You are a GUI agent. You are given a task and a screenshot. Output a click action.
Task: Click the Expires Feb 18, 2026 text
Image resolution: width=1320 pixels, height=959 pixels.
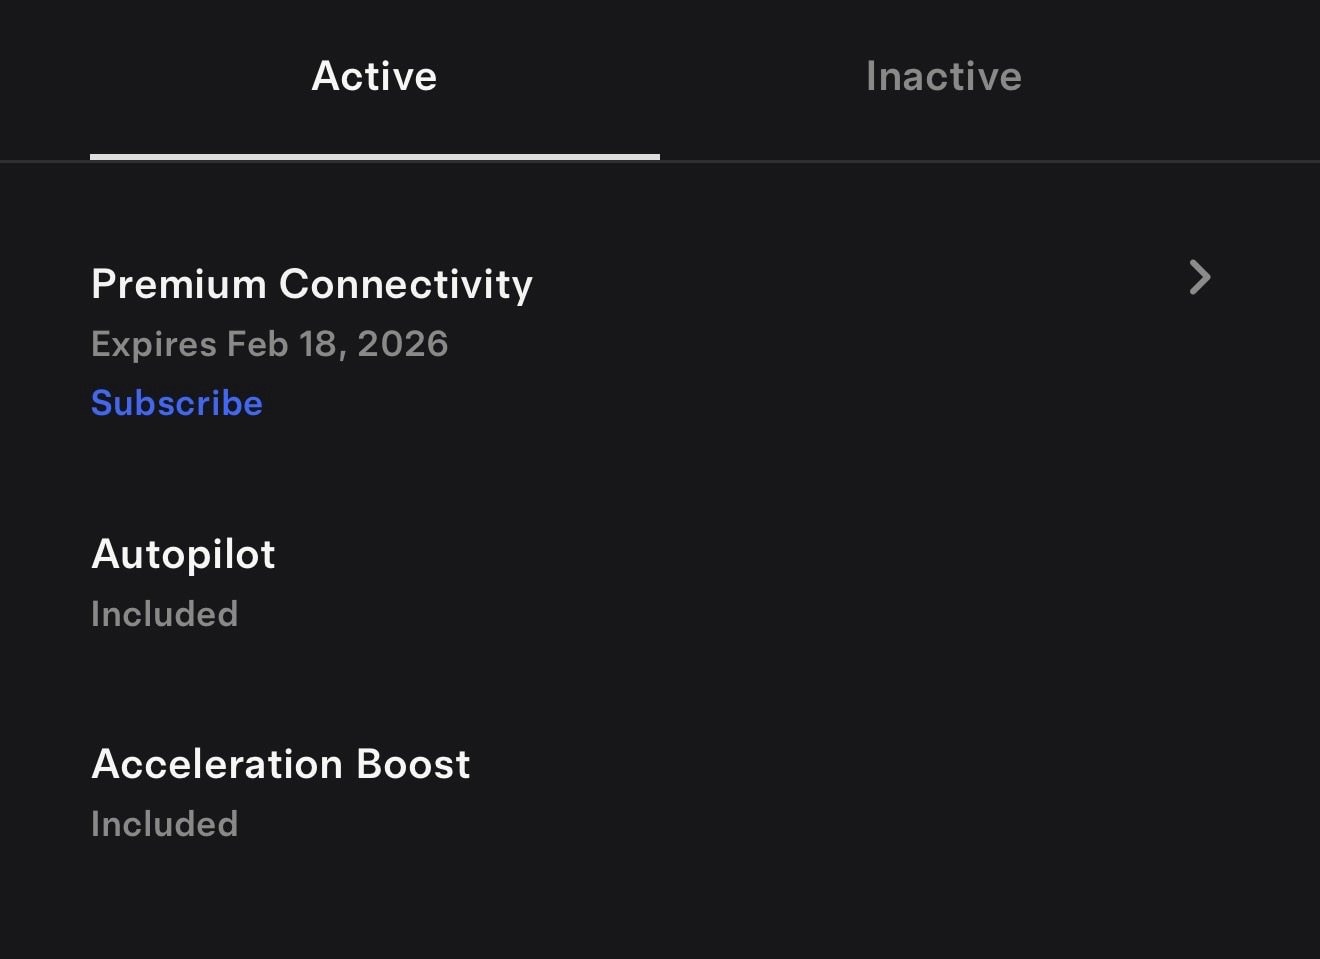pyautogui.click(x=269, y=344)
